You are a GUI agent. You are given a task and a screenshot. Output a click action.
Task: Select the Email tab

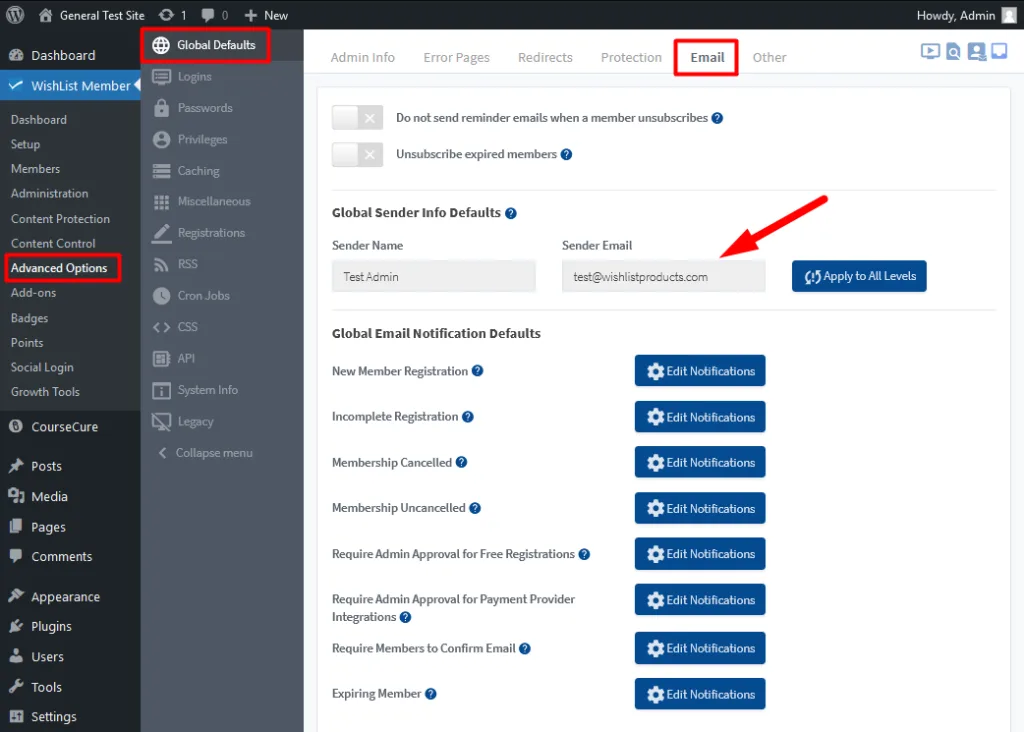click(707, 57)
